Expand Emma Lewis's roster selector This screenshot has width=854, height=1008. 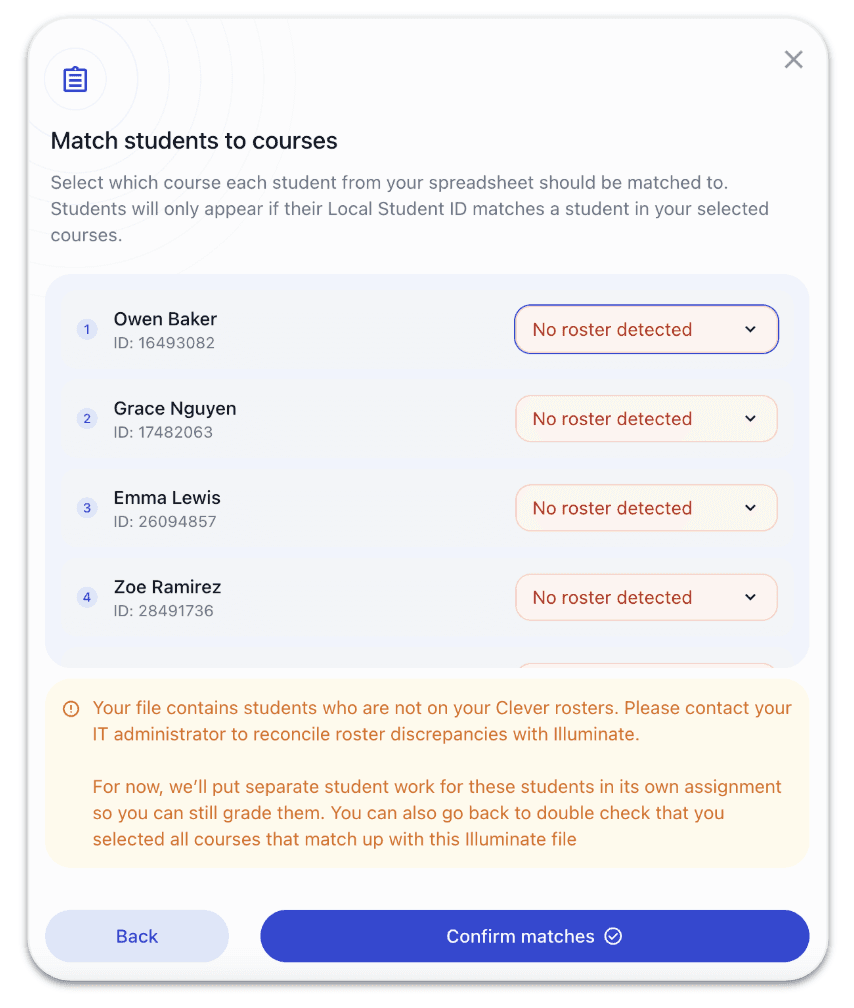[x=645, y=508]
